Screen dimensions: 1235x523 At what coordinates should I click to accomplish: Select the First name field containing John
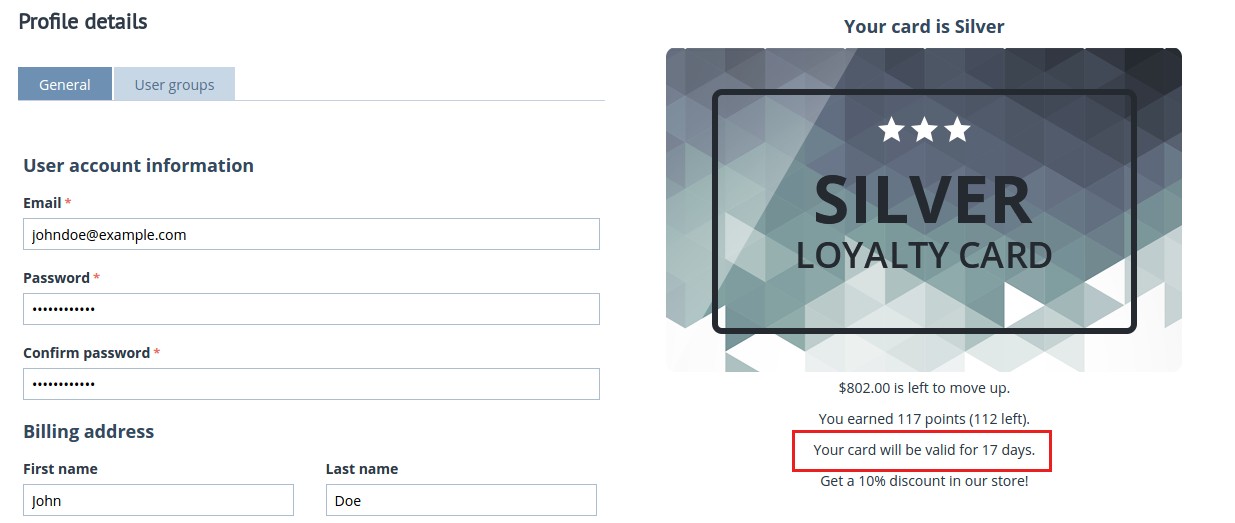point(158,500)
